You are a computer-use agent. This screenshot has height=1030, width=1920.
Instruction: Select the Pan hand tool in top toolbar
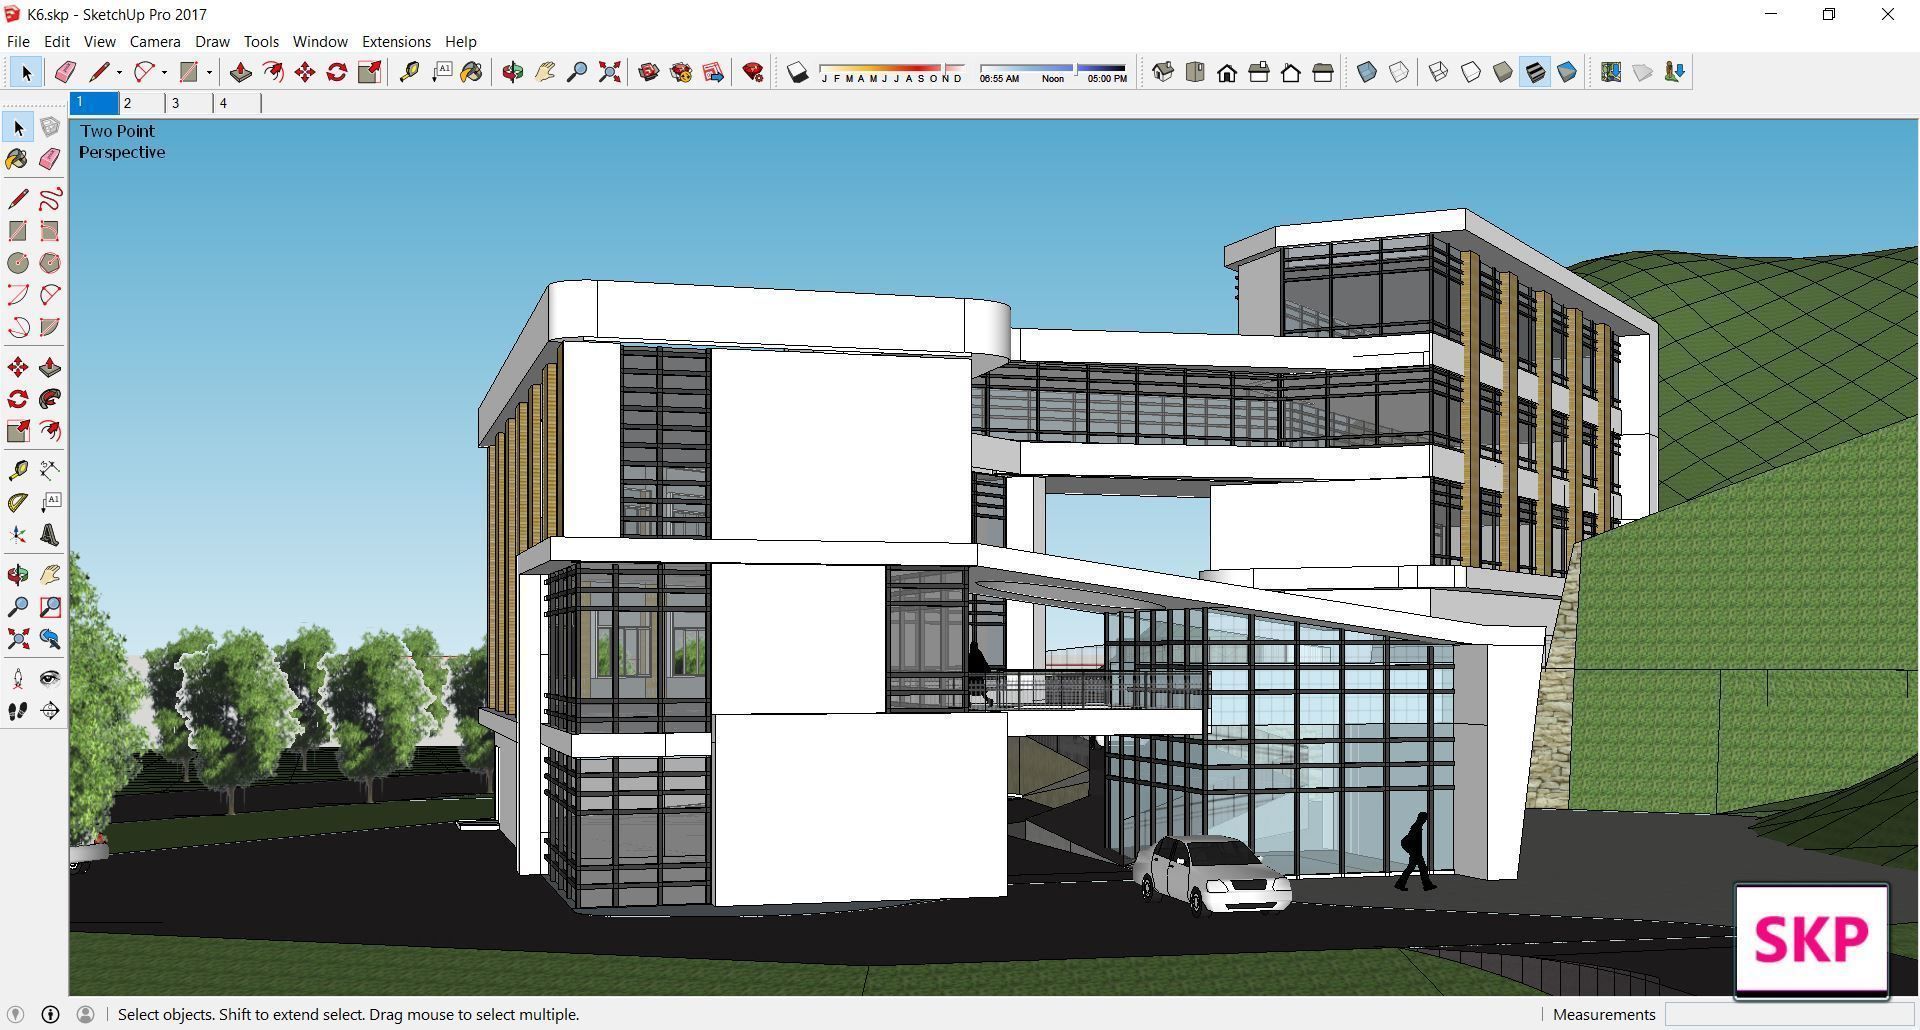pyautogui.click(x=545, y=72)
